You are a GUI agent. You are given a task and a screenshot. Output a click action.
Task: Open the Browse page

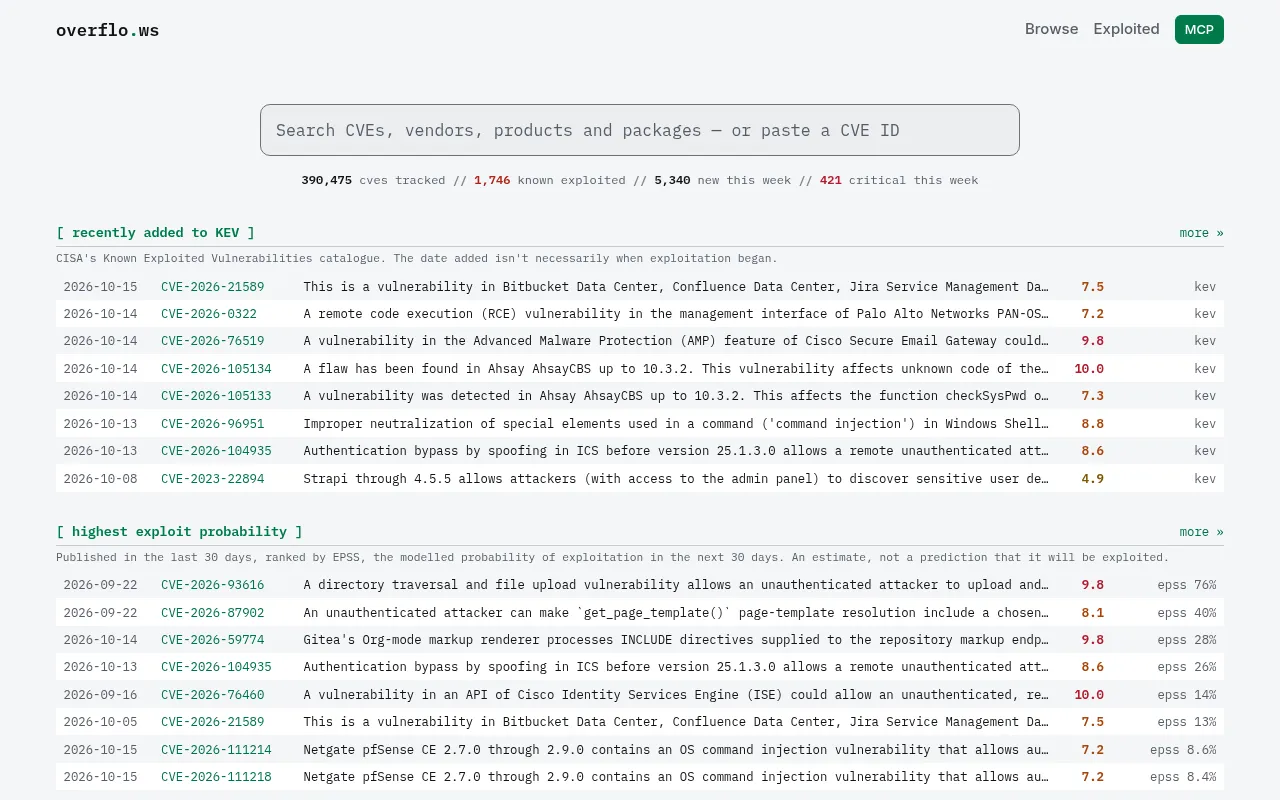click(1051, 29)
